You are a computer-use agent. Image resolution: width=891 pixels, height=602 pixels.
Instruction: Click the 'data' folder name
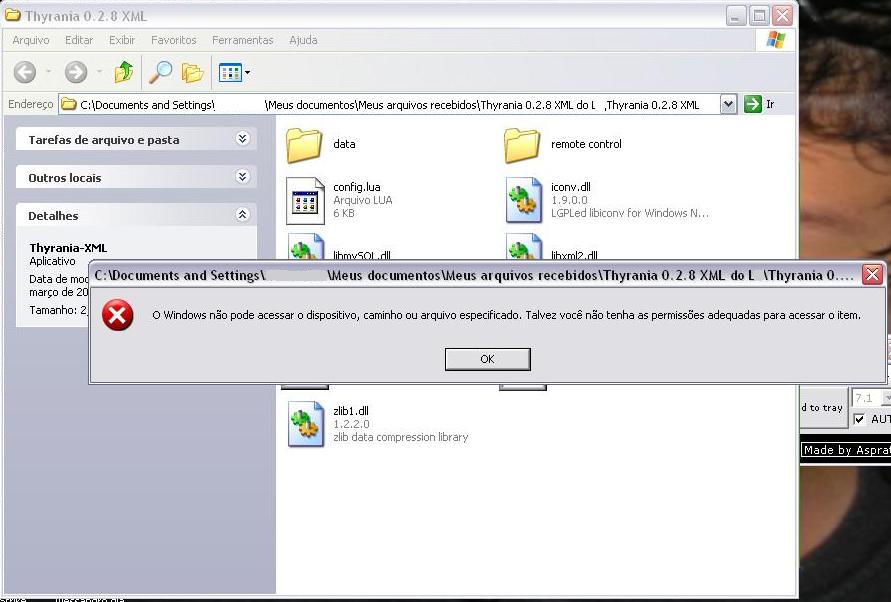point(344,144)
